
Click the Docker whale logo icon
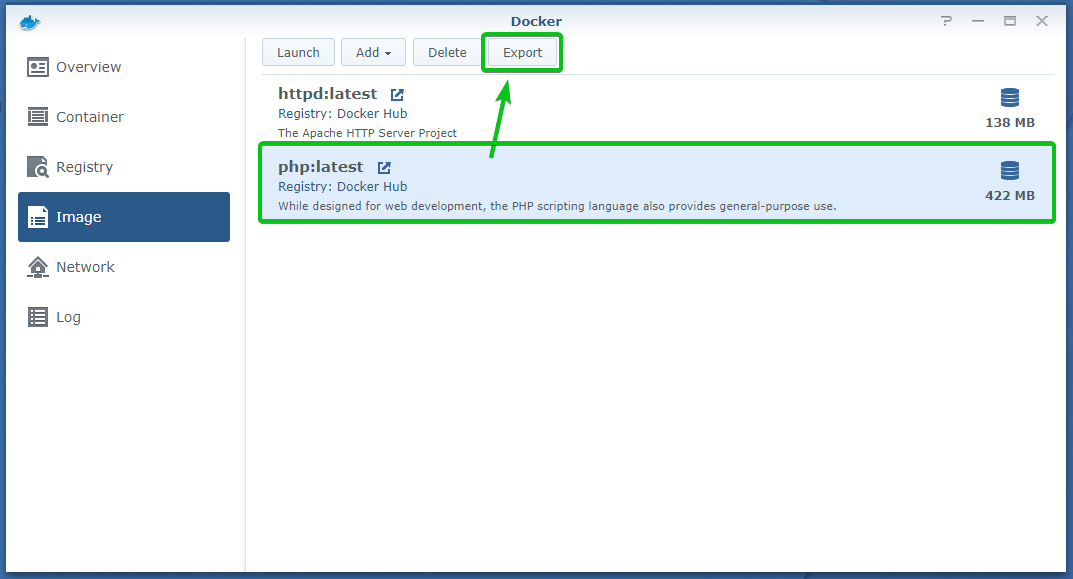tap(30, 23)
